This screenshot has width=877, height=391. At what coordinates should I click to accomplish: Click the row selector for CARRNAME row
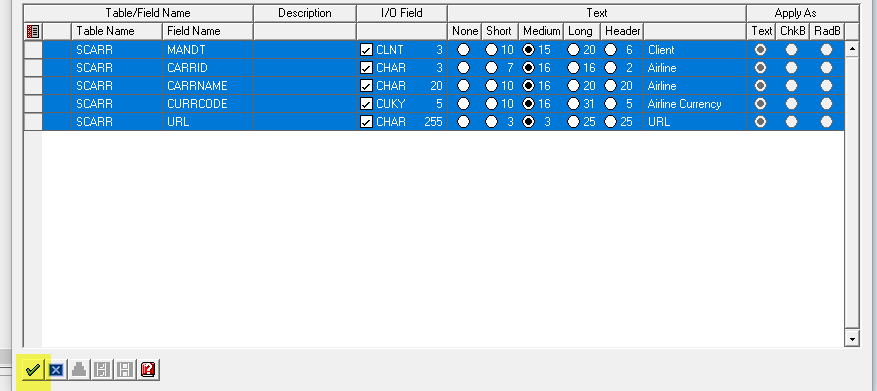coord(33,86)
